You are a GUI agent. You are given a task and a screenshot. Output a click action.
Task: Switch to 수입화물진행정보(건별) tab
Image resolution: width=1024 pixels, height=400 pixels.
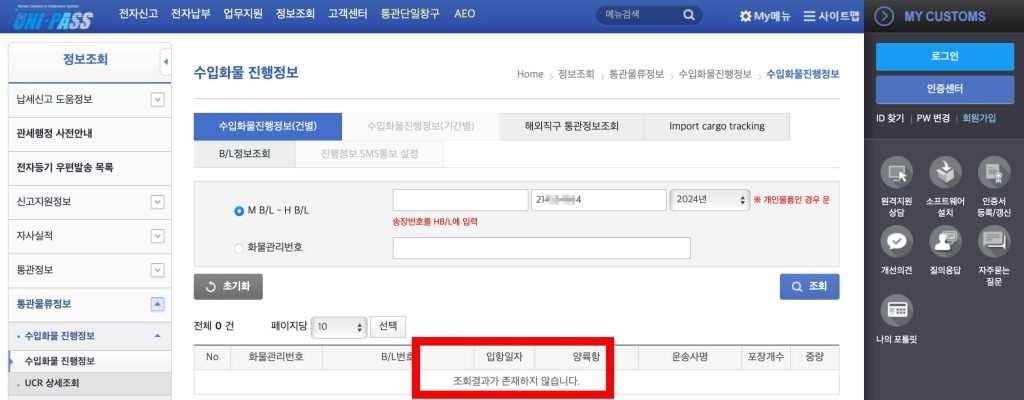(x=268, y=127)
